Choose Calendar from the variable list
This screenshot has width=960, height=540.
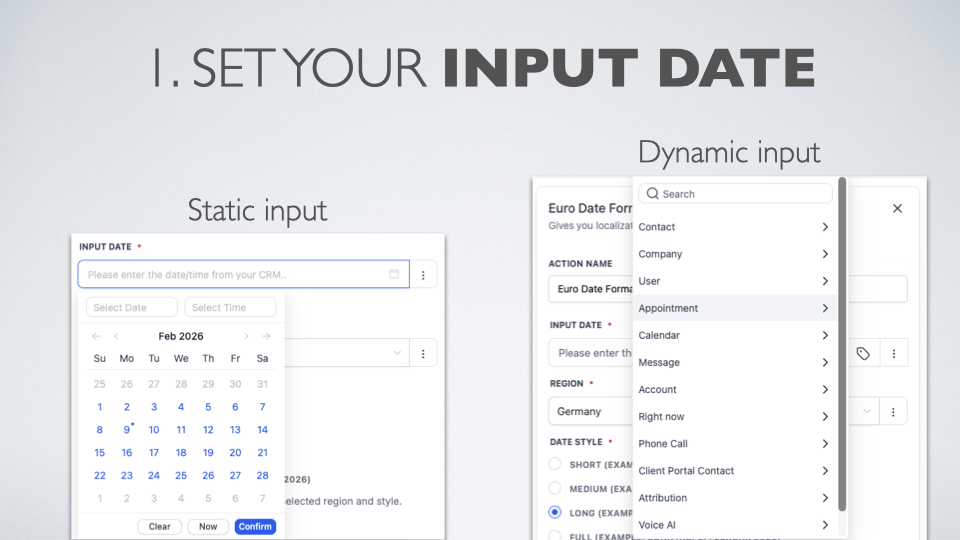[x=659, y=335]
